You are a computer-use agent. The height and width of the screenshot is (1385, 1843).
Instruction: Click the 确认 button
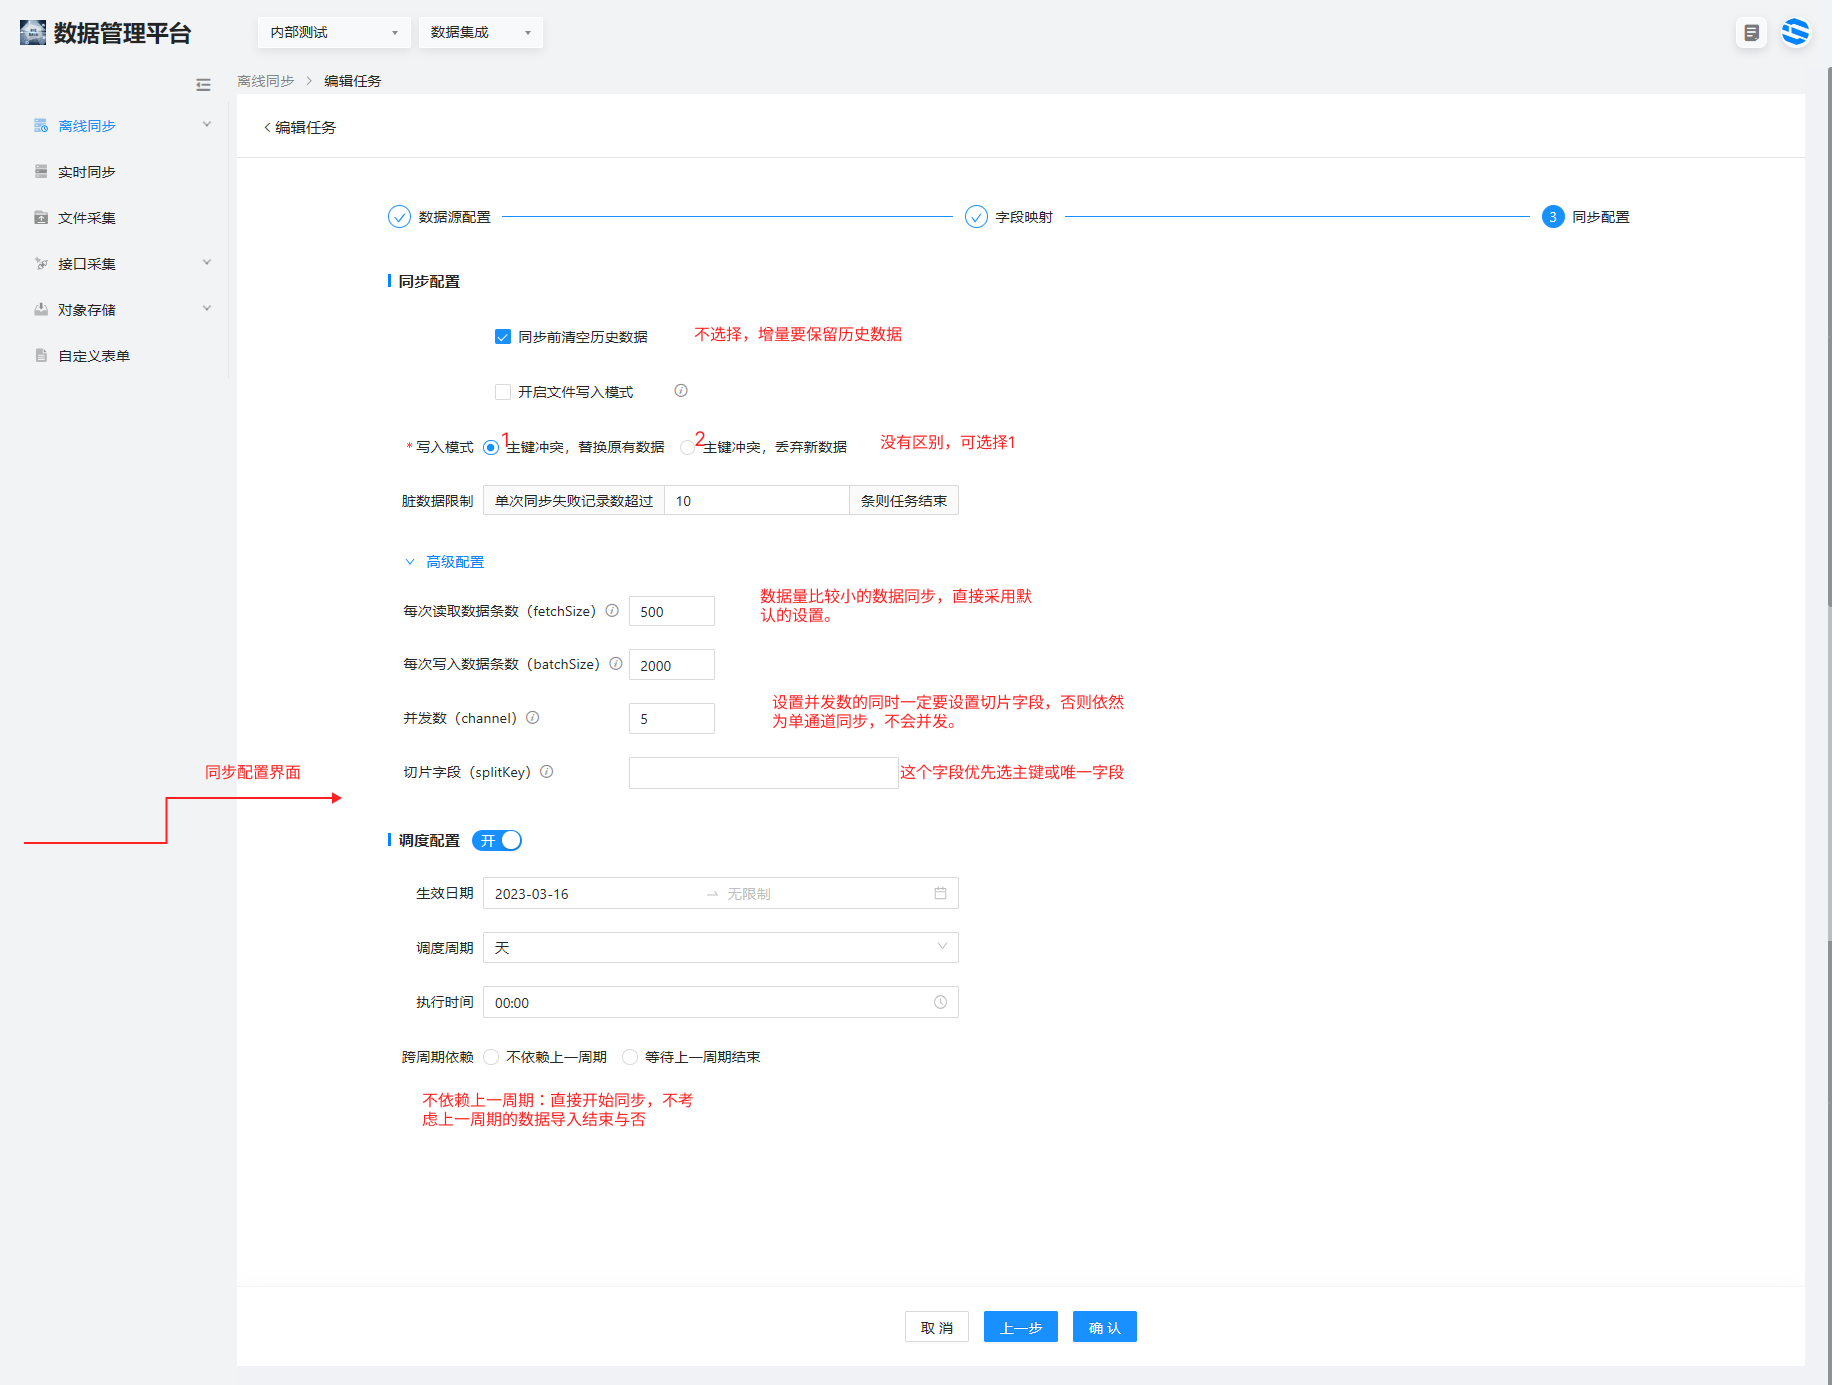click(x=1104, y=1327)
